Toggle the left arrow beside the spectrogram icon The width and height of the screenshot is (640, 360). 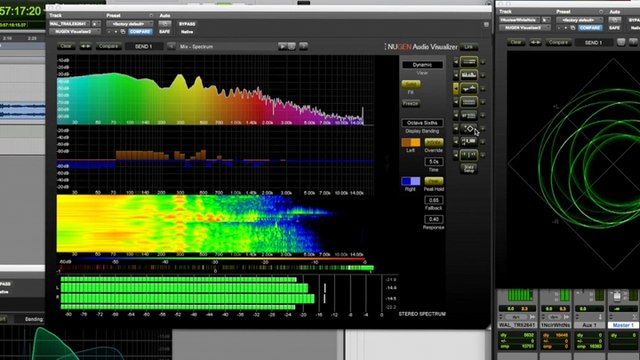tap(456, 102)
